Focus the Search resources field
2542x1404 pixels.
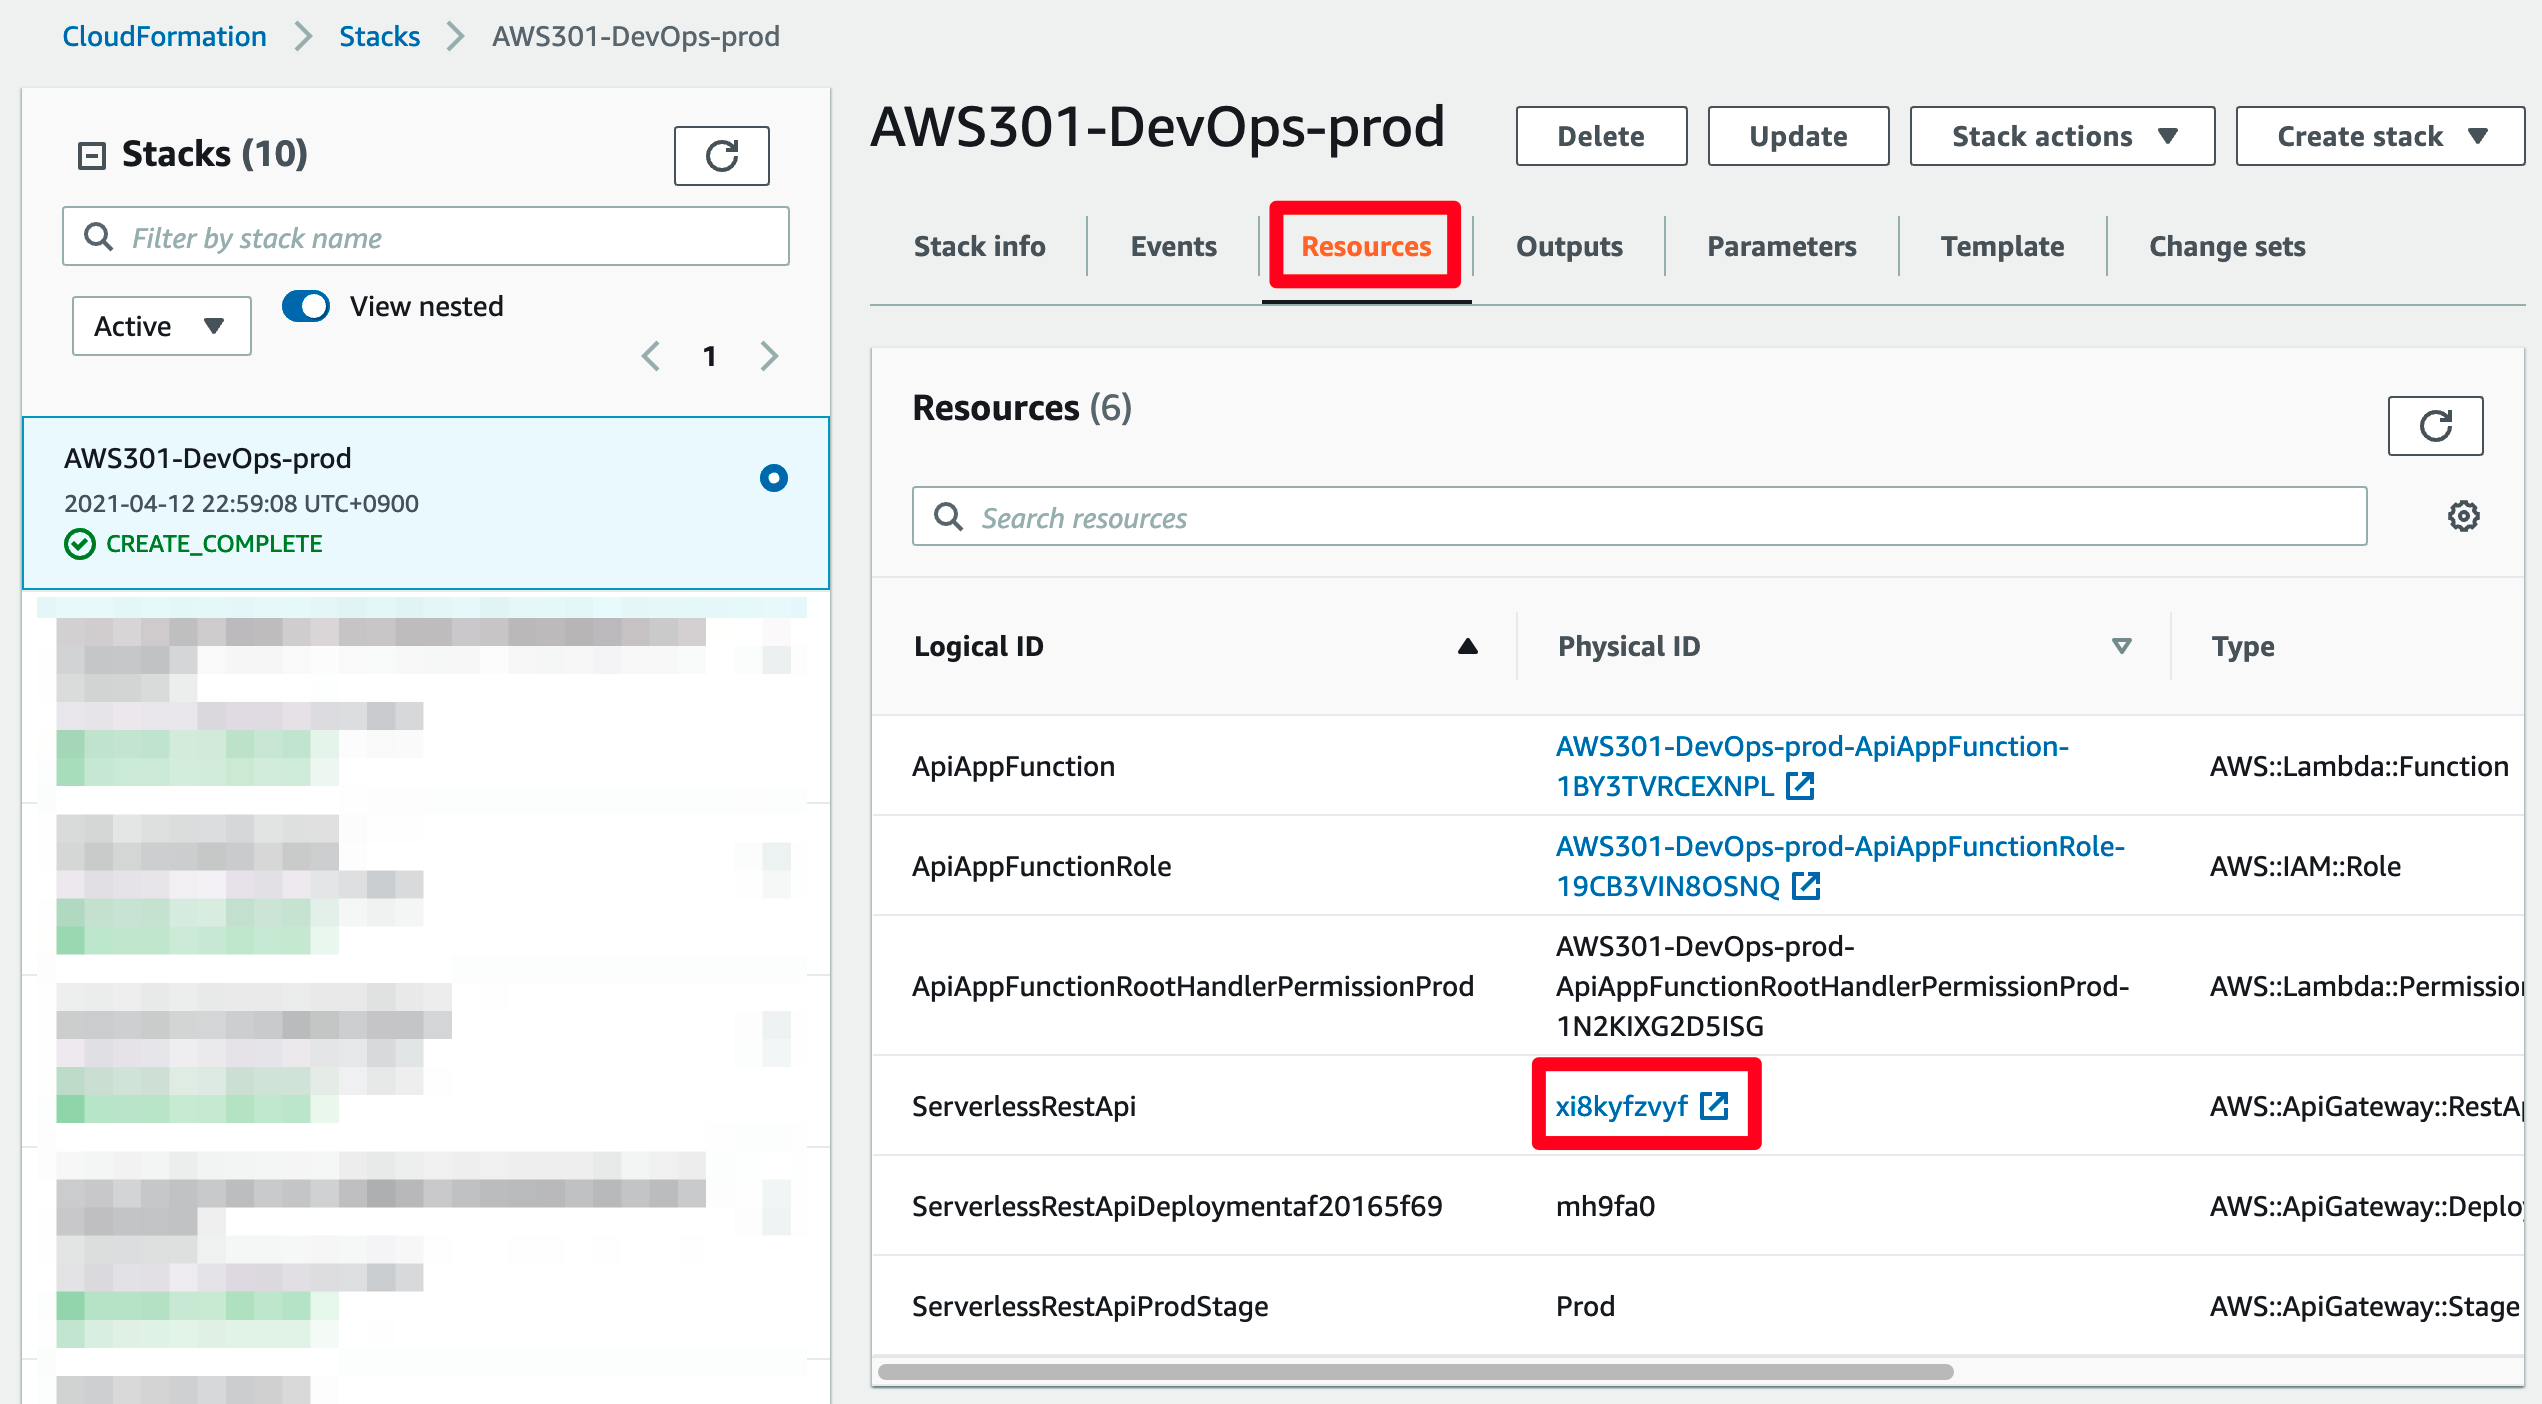1639,516
